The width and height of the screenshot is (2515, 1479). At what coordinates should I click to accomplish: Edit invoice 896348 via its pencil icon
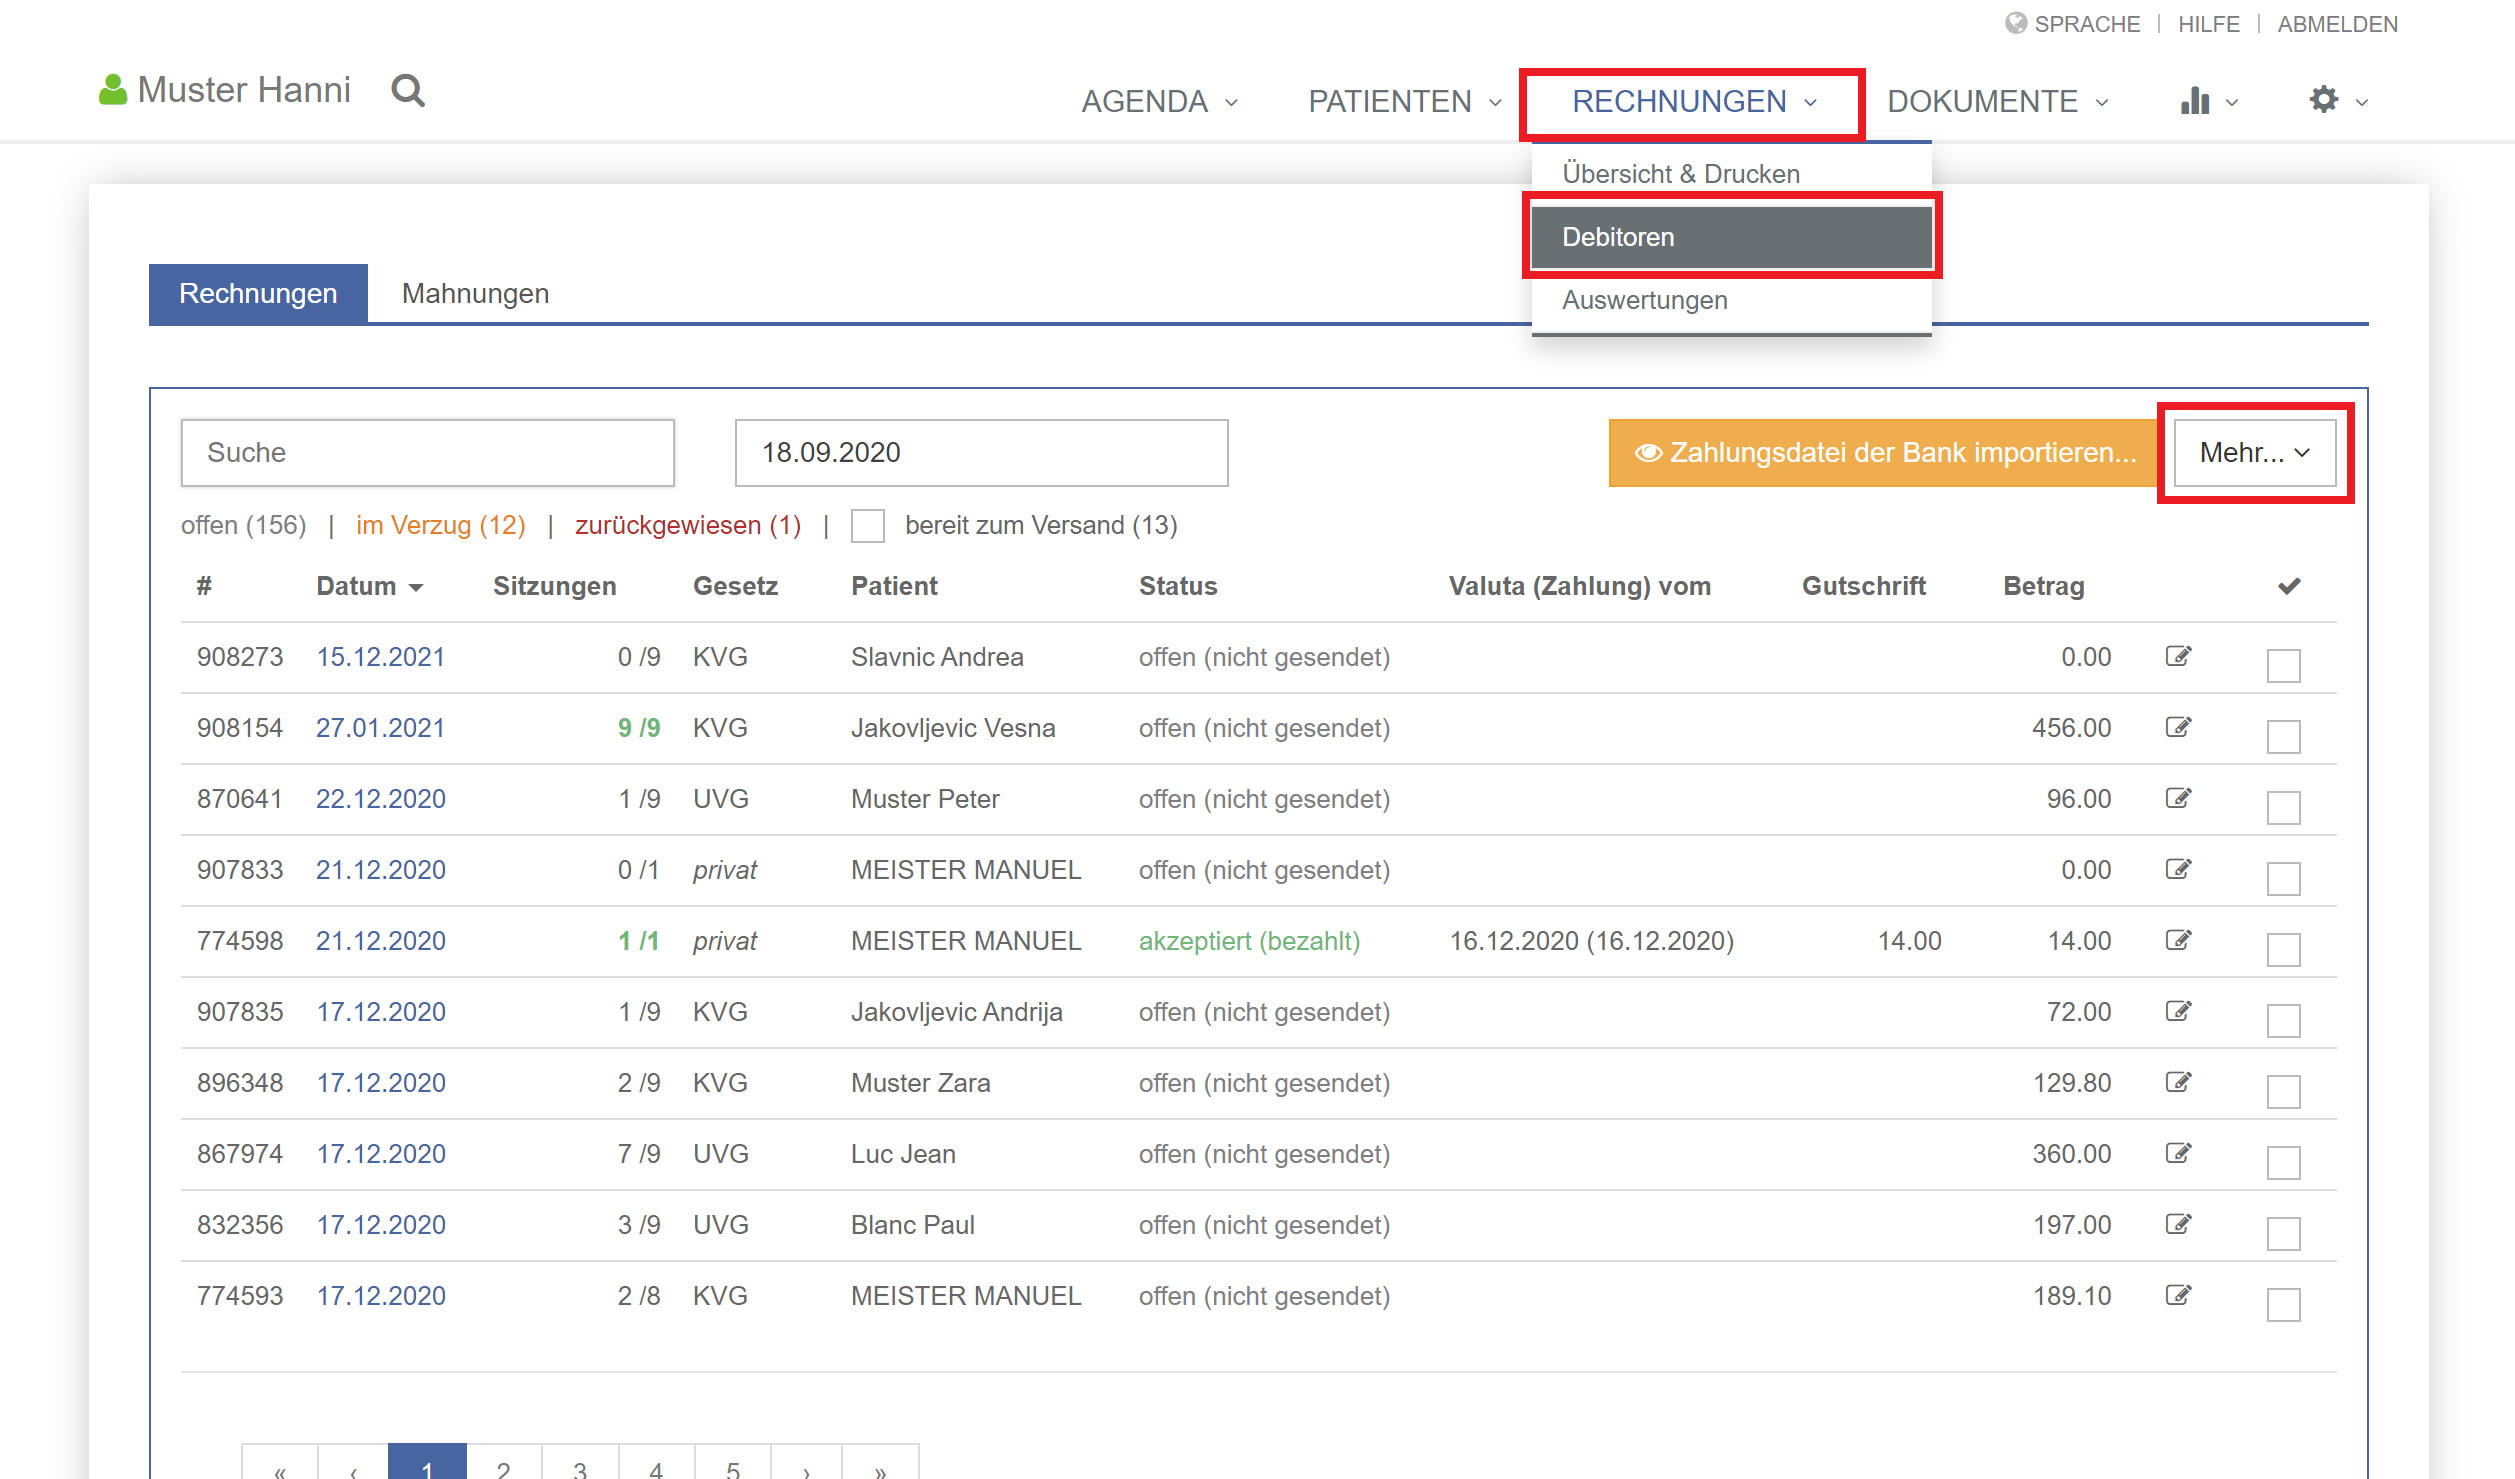point(2178,1082)
